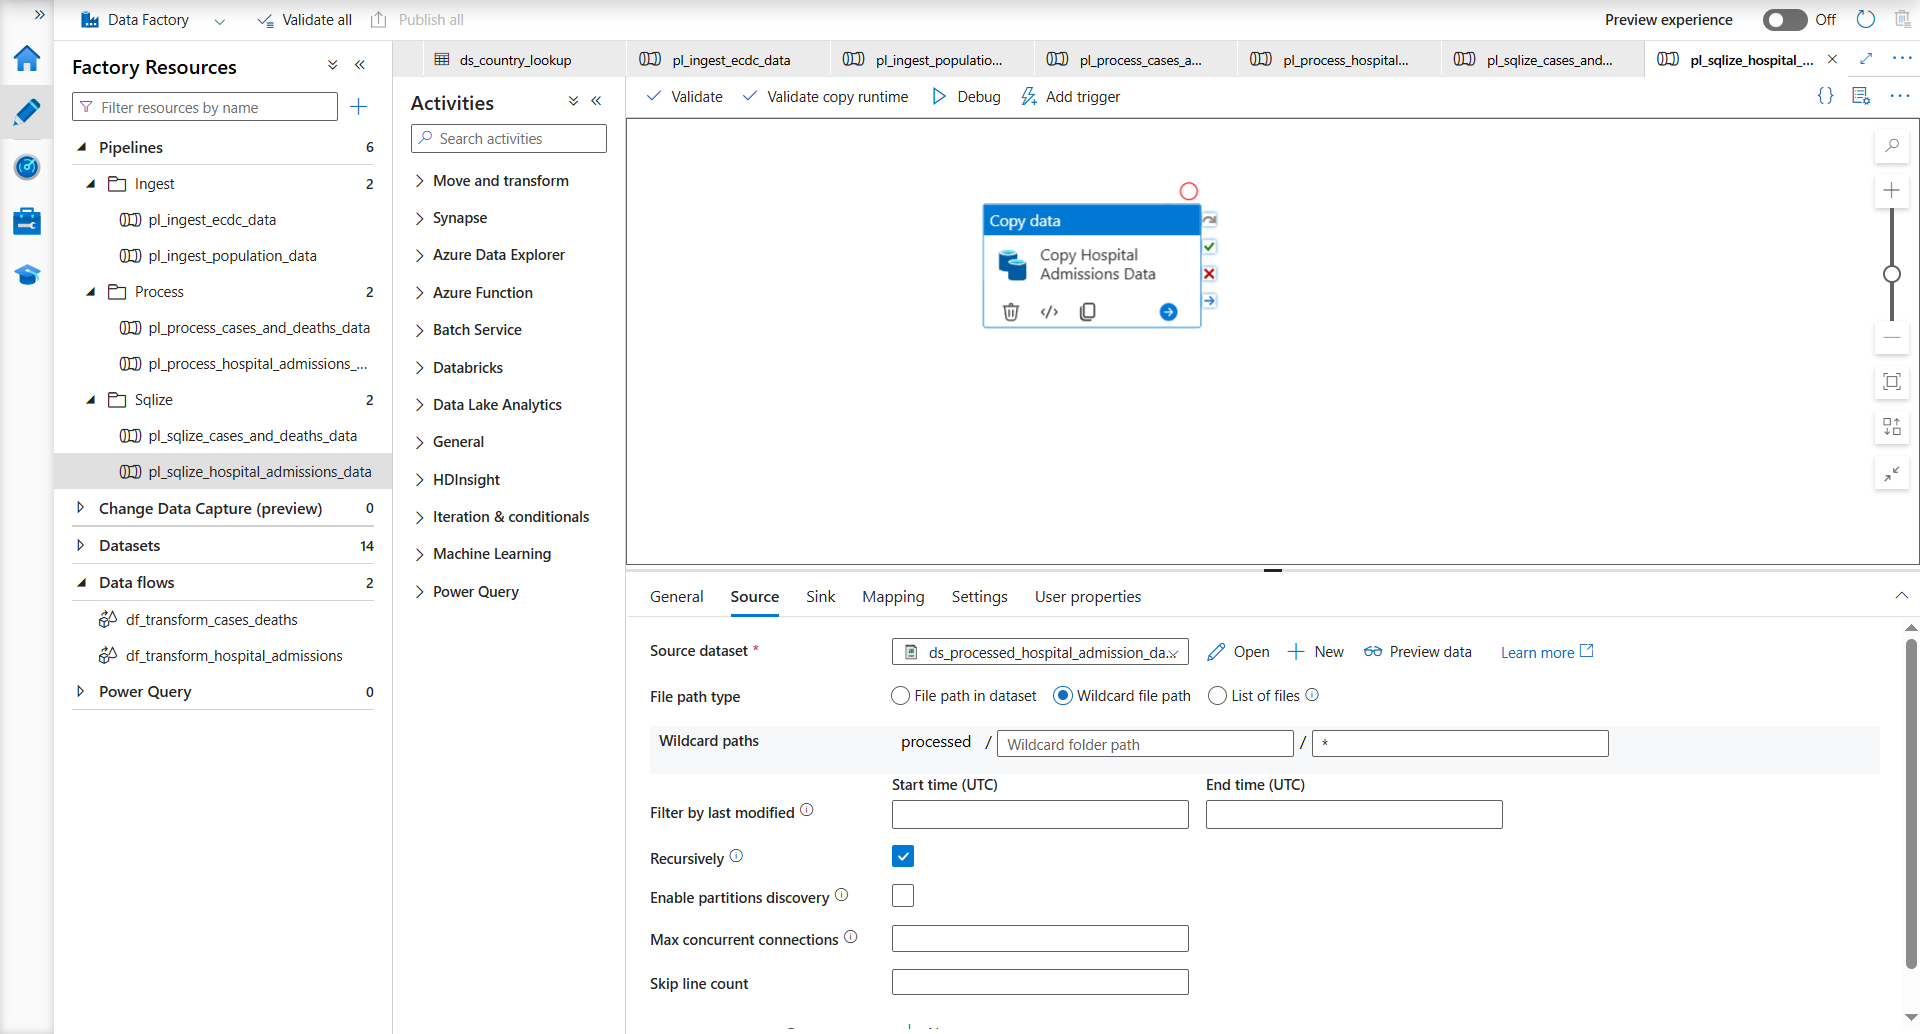Screen dimensions: 1920x1034
Task: Open the General properties tab
Action: coord(677,597)
